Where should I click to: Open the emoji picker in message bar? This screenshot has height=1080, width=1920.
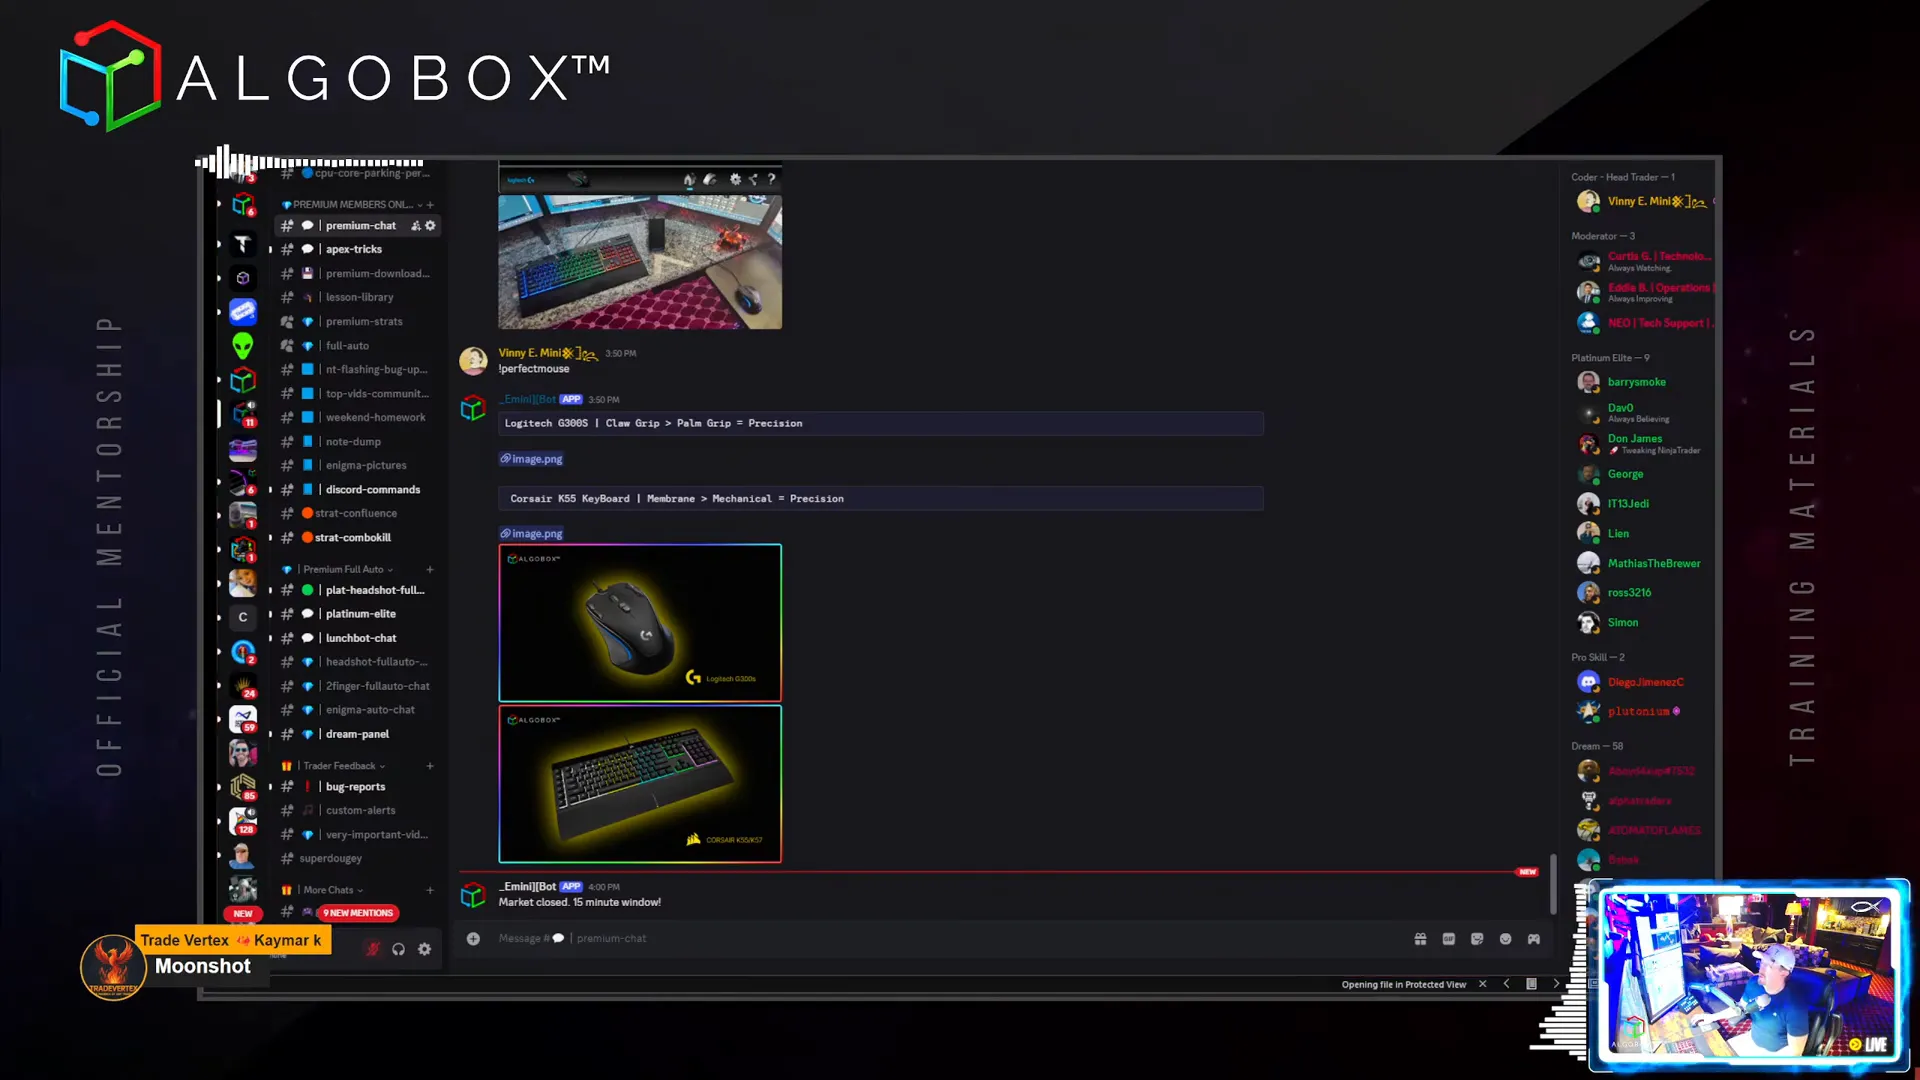point(1505,939)
